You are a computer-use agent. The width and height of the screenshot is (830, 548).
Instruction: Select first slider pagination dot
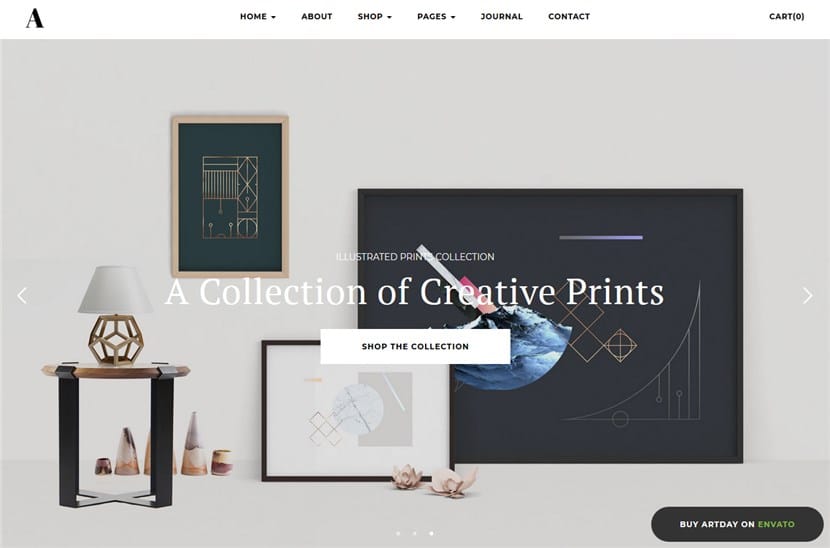[x=398, y=533]
